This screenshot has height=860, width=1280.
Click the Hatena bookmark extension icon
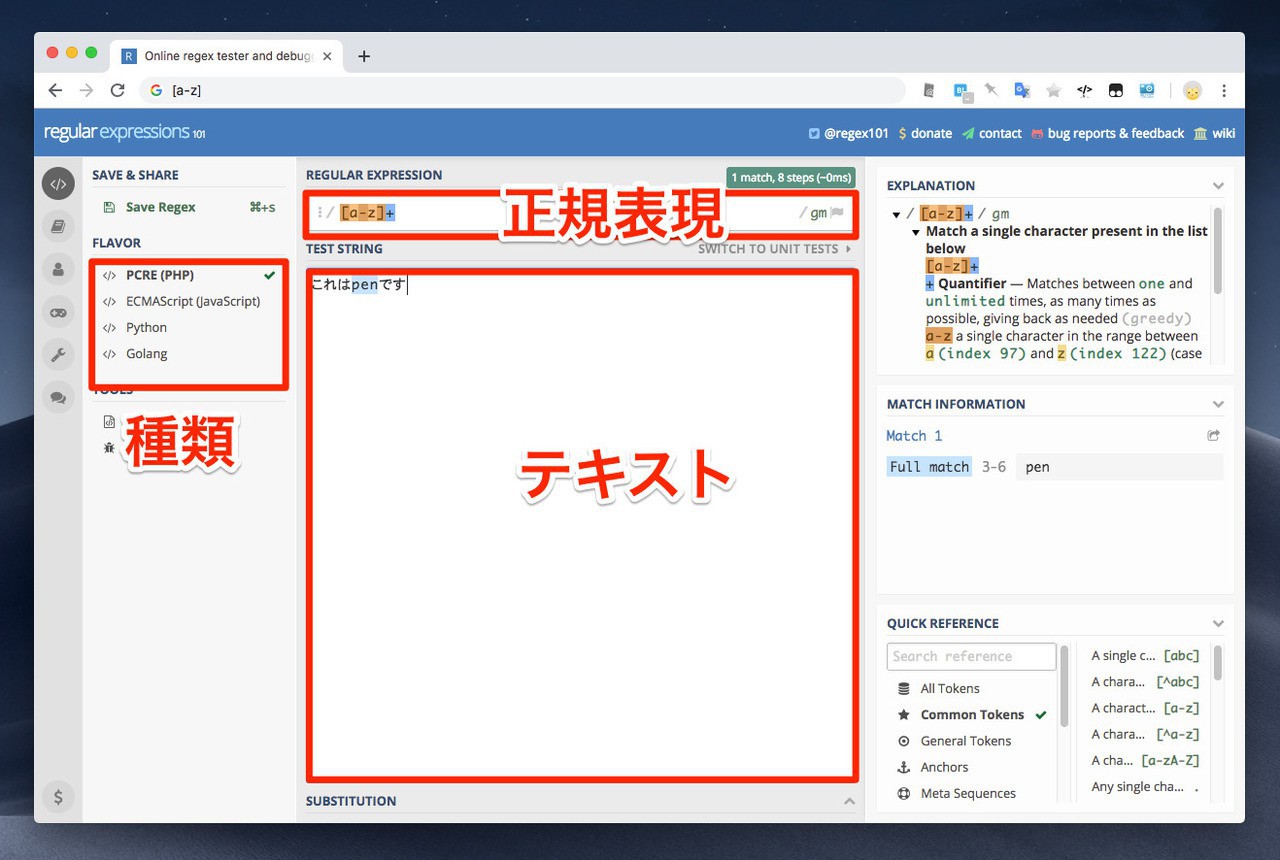[x=961, y=90]
